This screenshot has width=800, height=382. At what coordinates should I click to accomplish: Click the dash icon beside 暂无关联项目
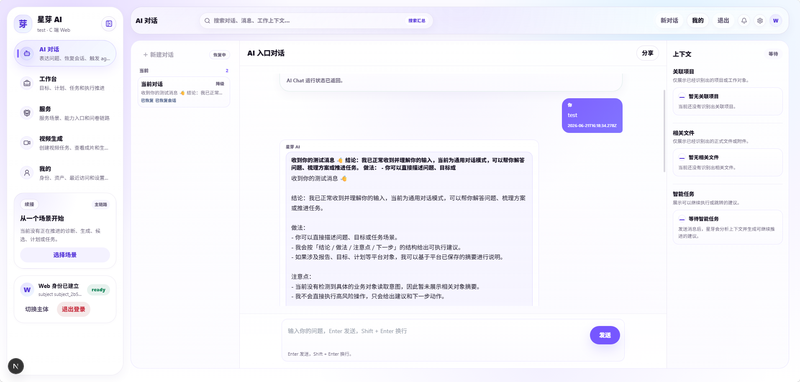(682, 96)
